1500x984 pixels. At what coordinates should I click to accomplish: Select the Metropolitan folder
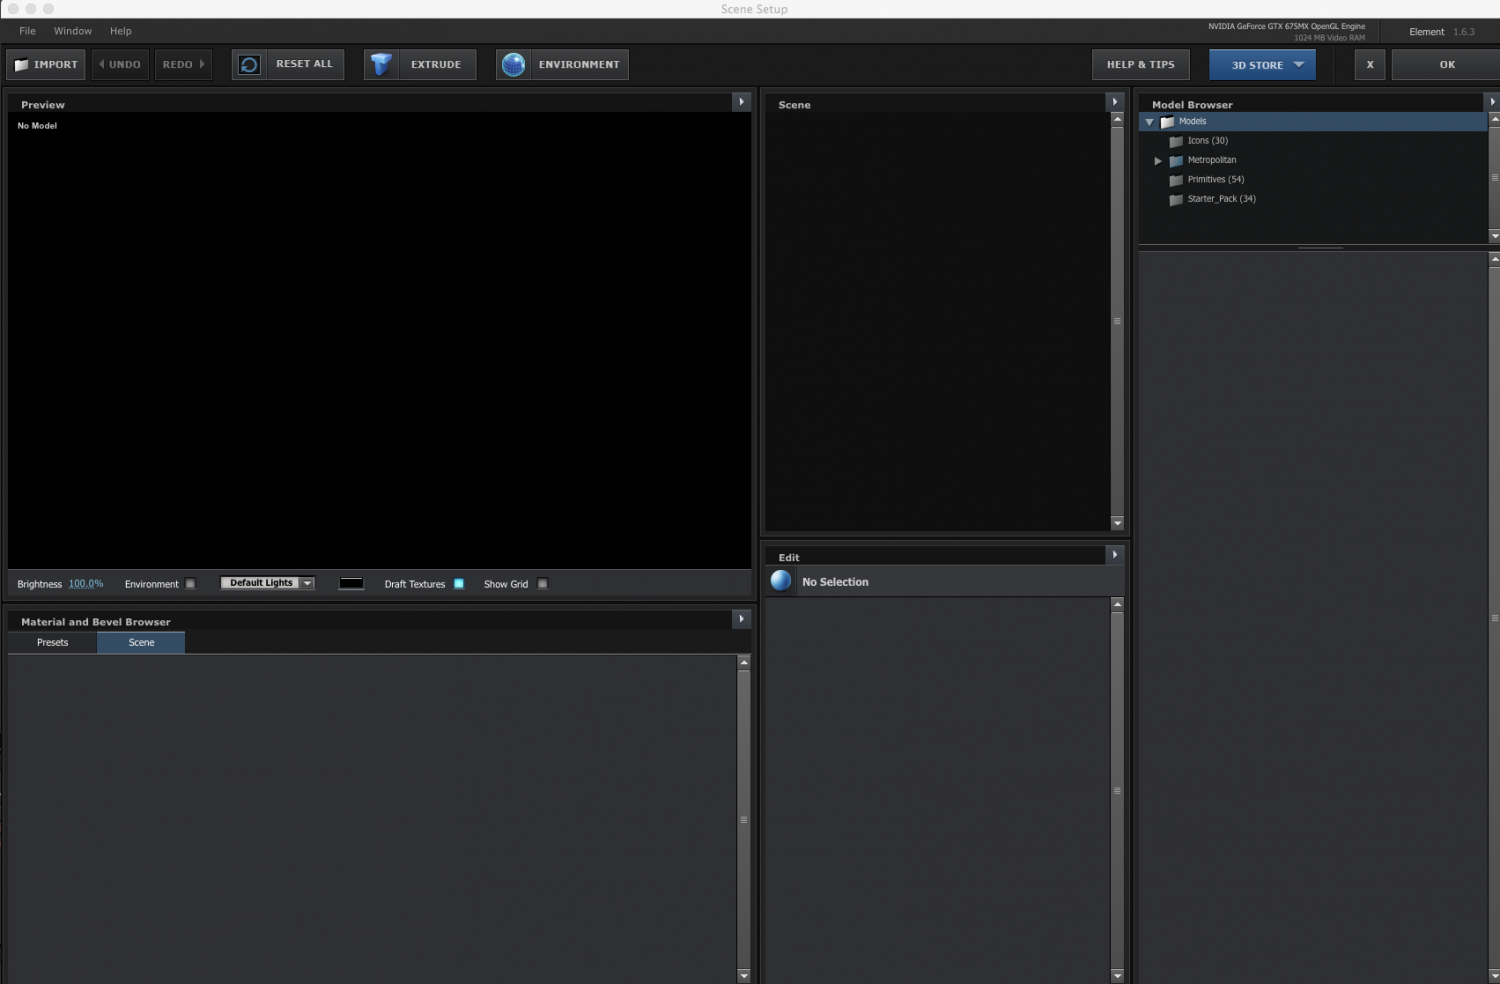1211,160
